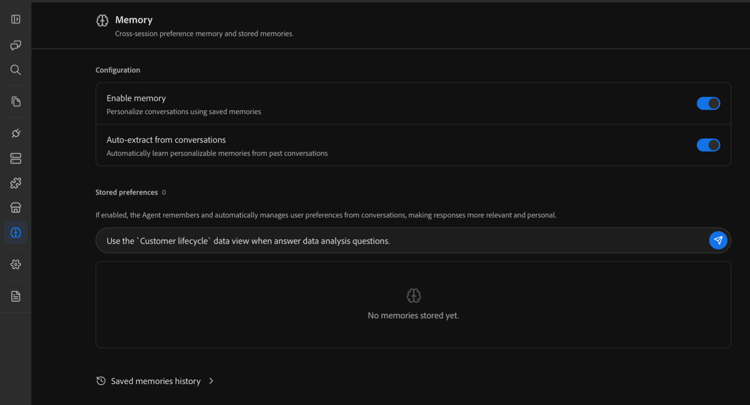This screenshot has height=405, width=750.
Task: Open the documents copy icon in sidebar
Action: pos(15,101)
